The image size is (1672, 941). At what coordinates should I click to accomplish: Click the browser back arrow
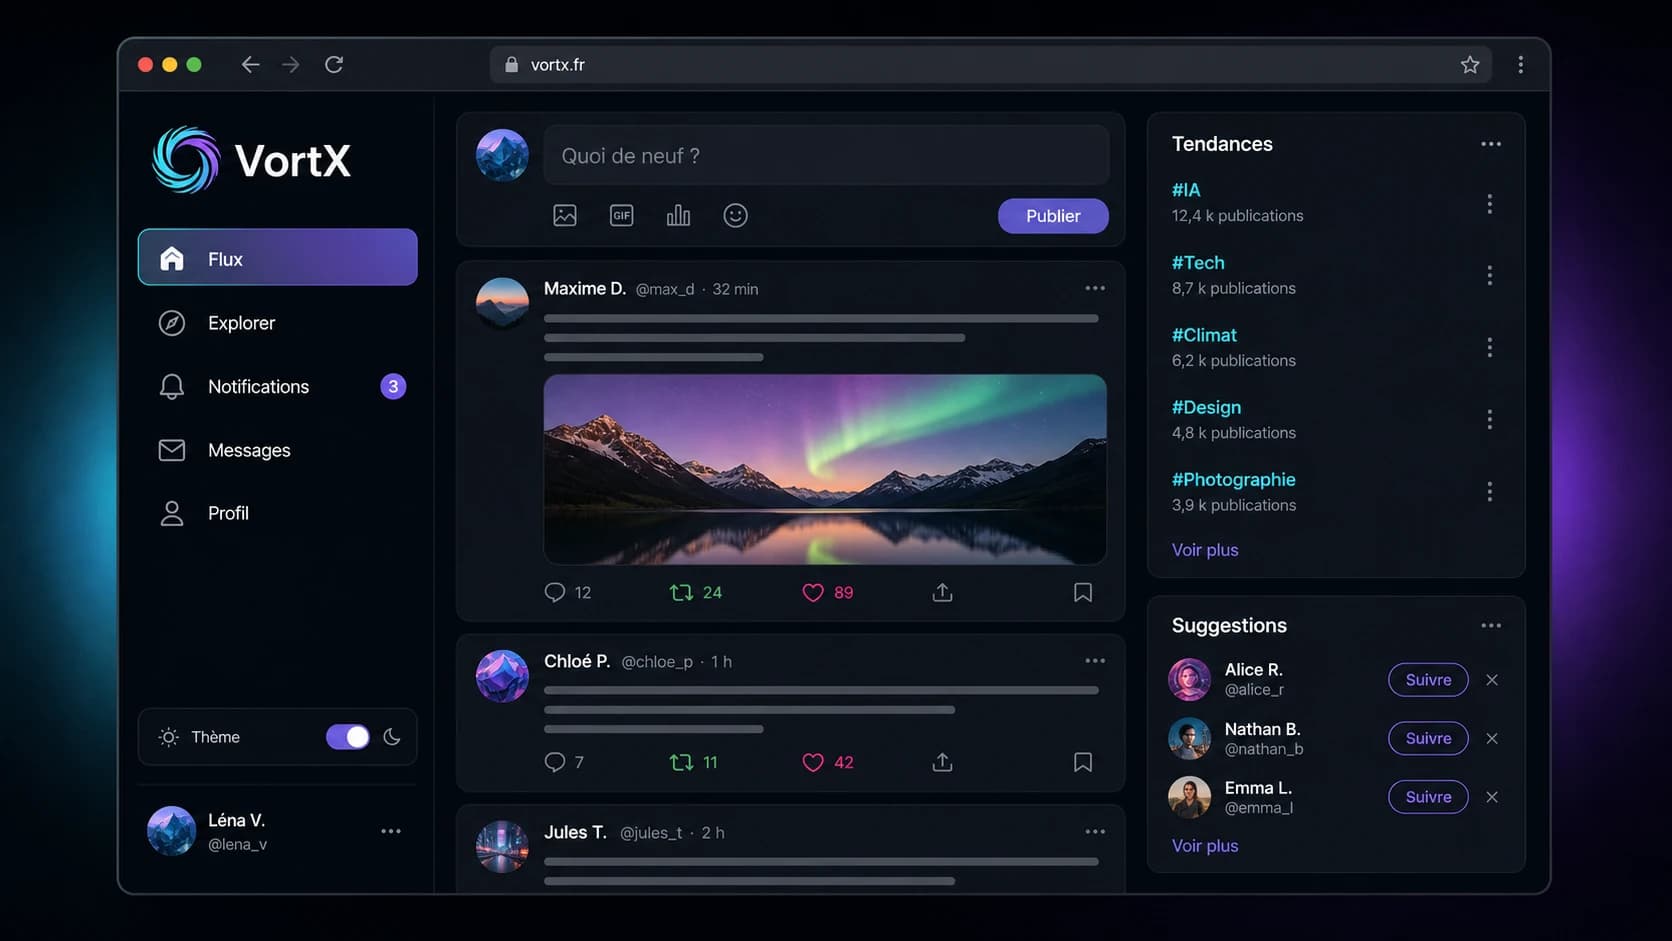[250, 64]
